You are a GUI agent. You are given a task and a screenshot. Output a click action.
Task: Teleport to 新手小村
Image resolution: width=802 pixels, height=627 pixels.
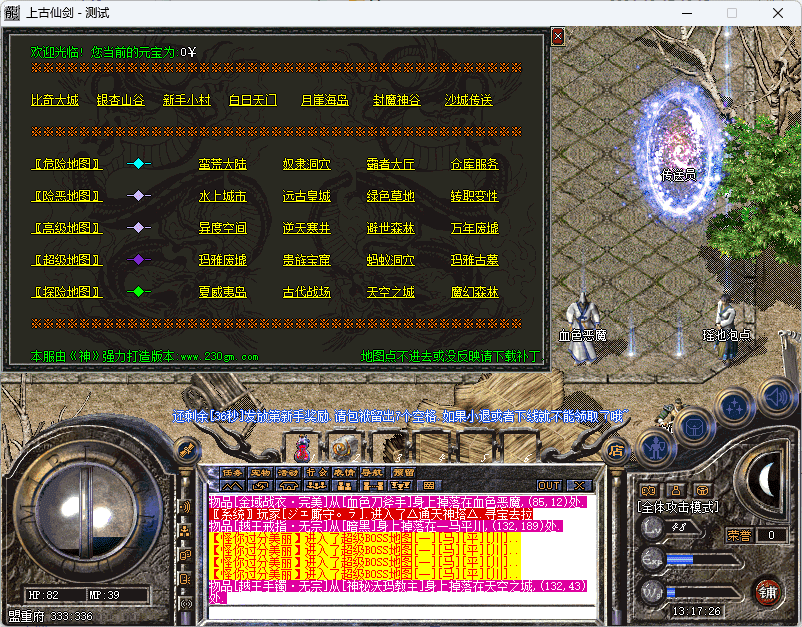(187, 100)
